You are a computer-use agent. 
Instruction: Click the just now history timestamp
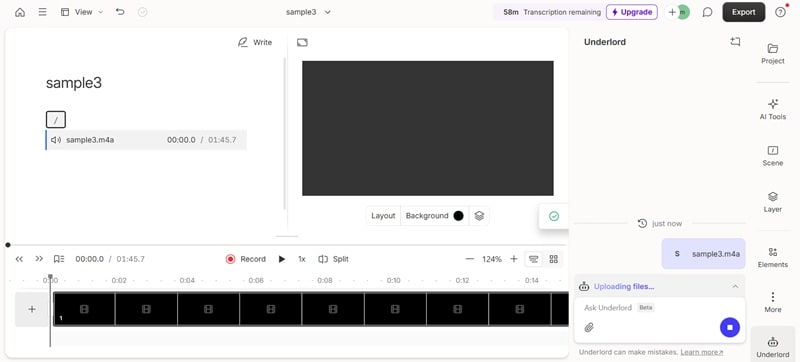[660, 223]
